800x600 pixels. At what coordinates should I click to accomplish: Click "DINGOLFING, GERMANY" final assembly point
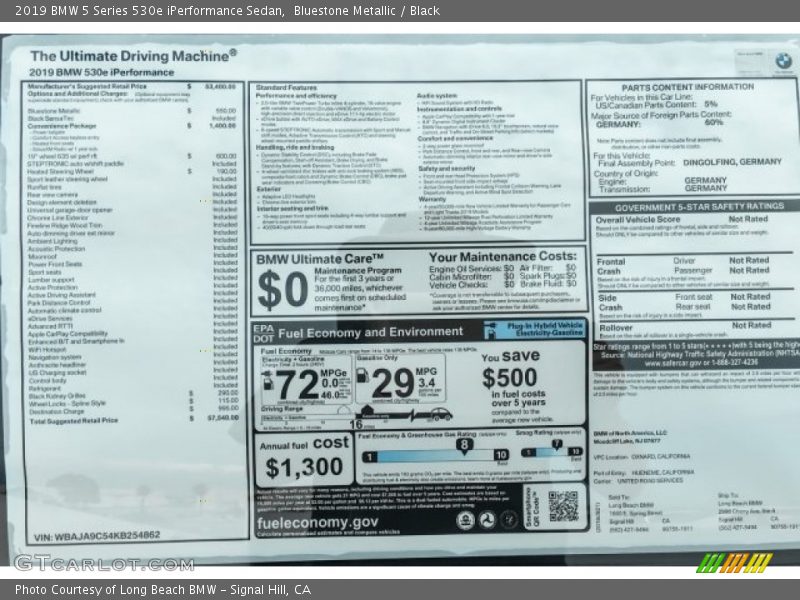732,162
